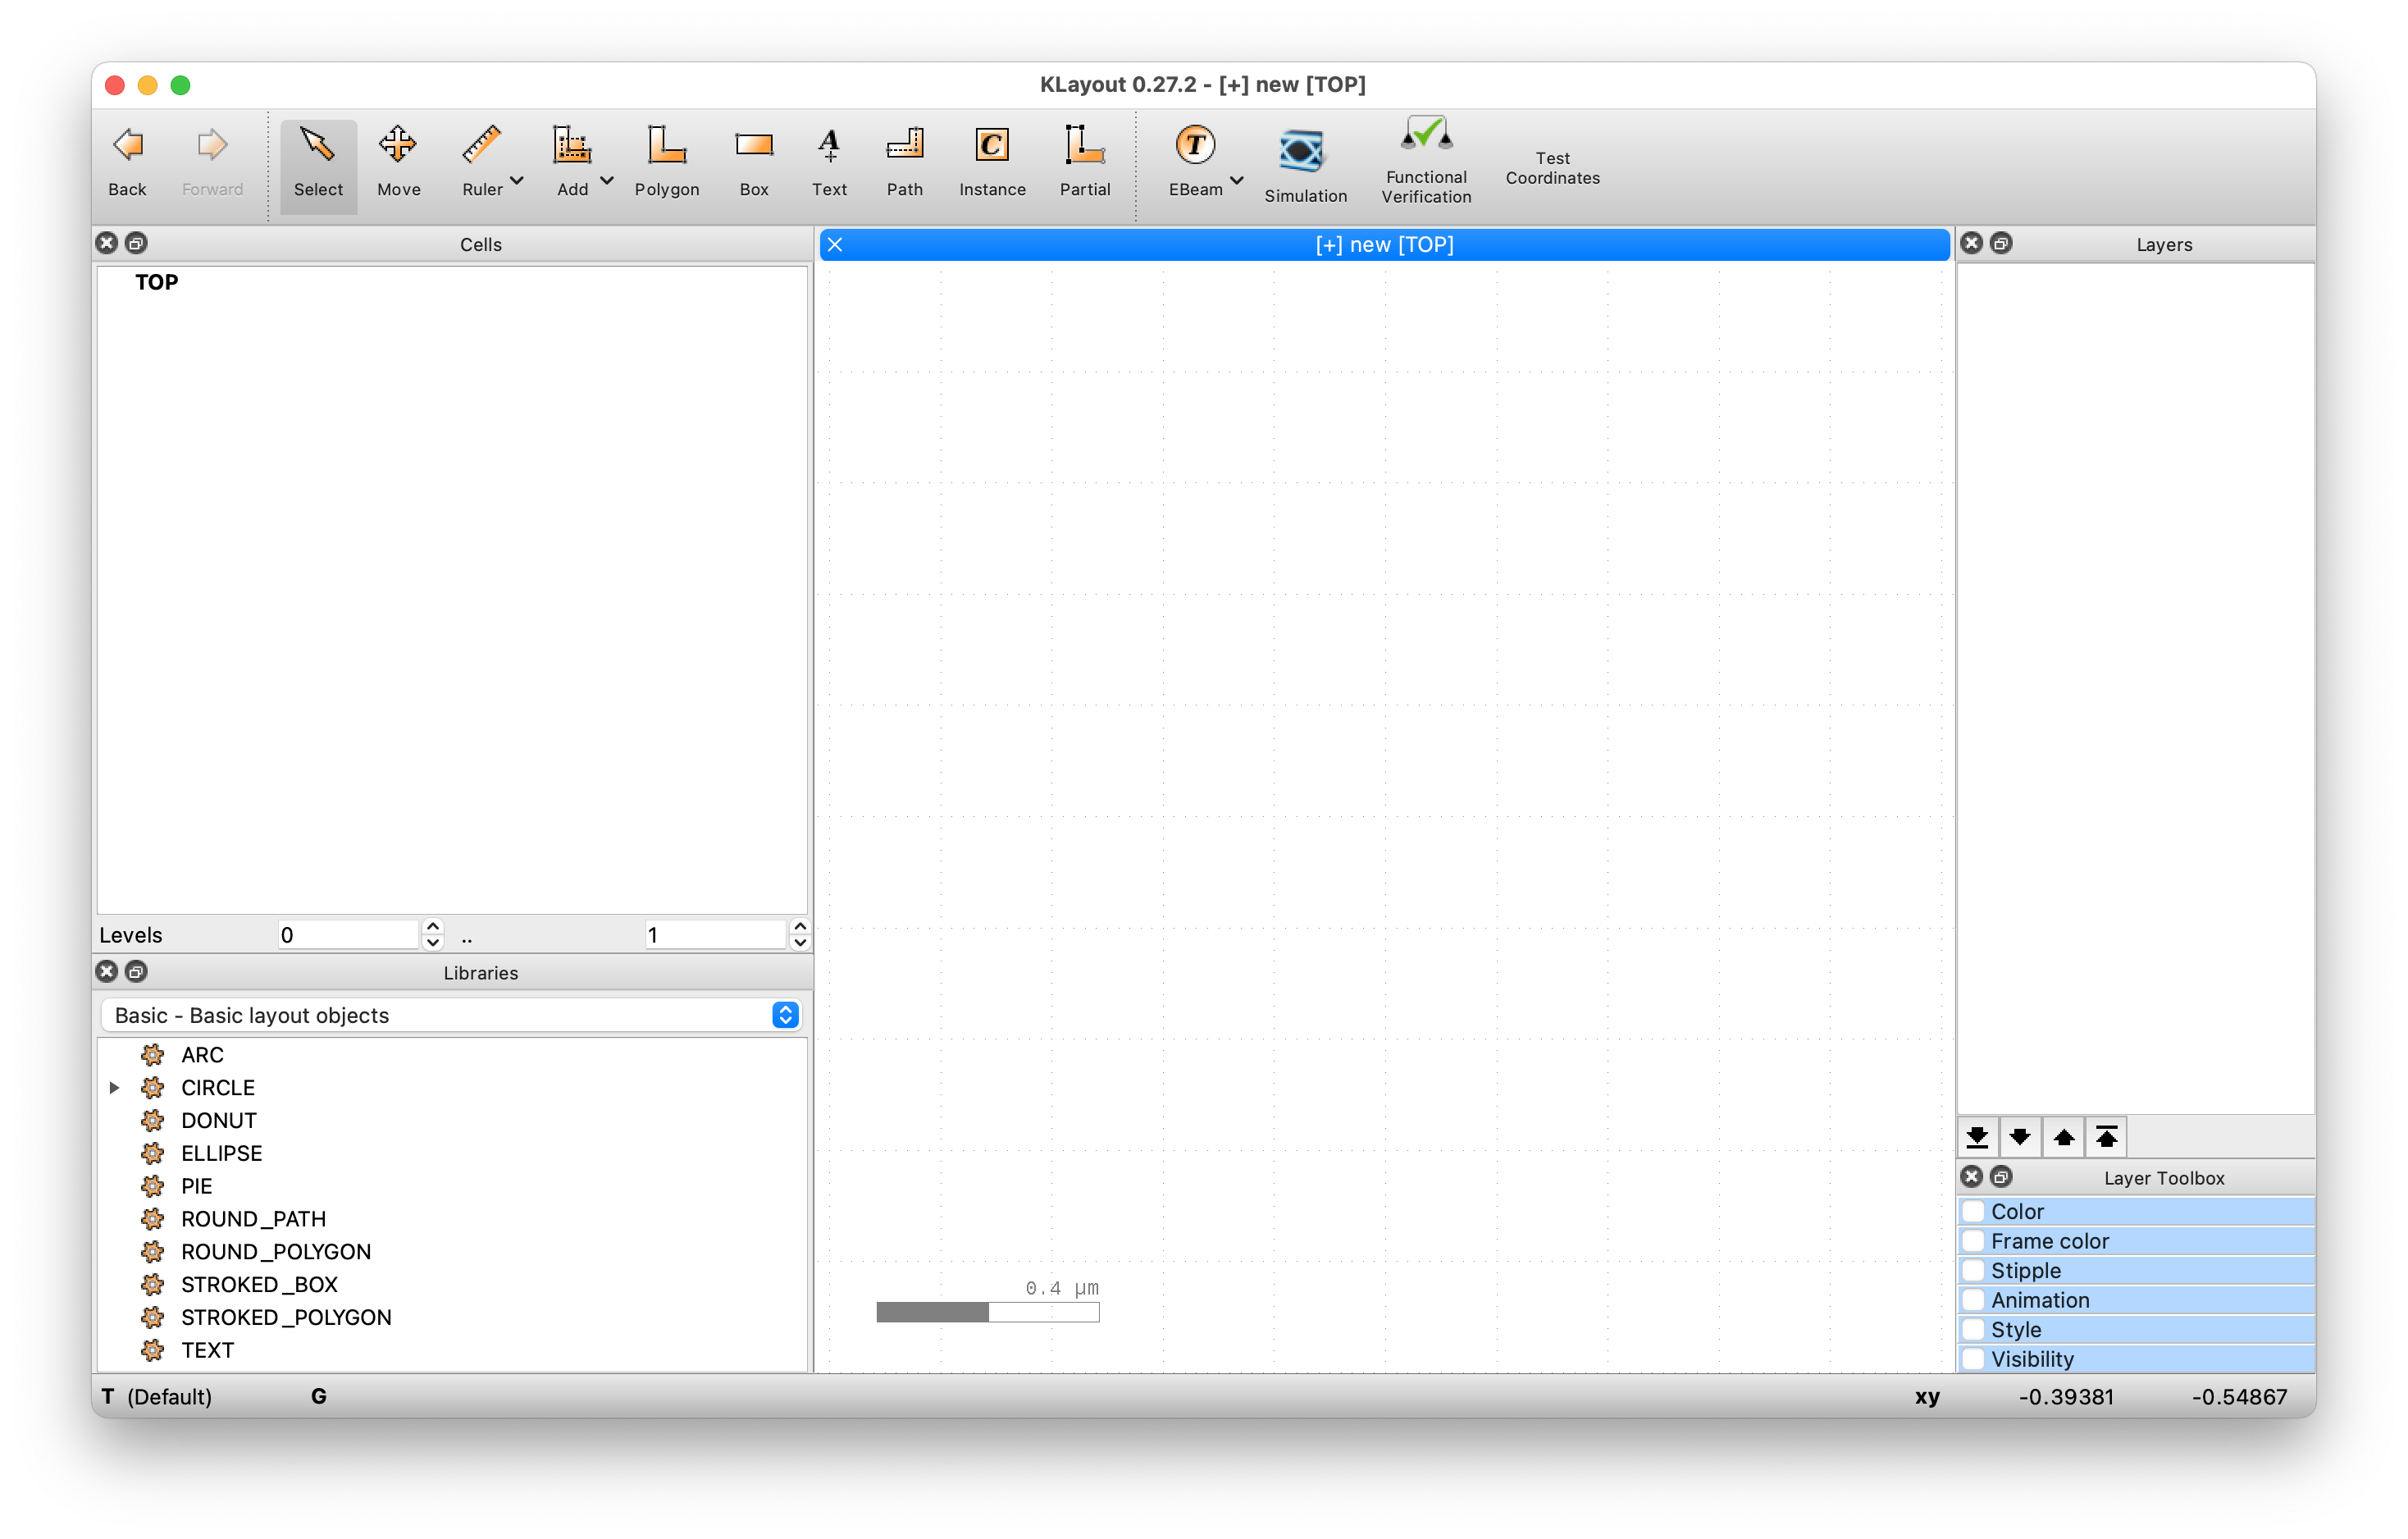Select the Polygon drawing tool

[x=667, y=160]
